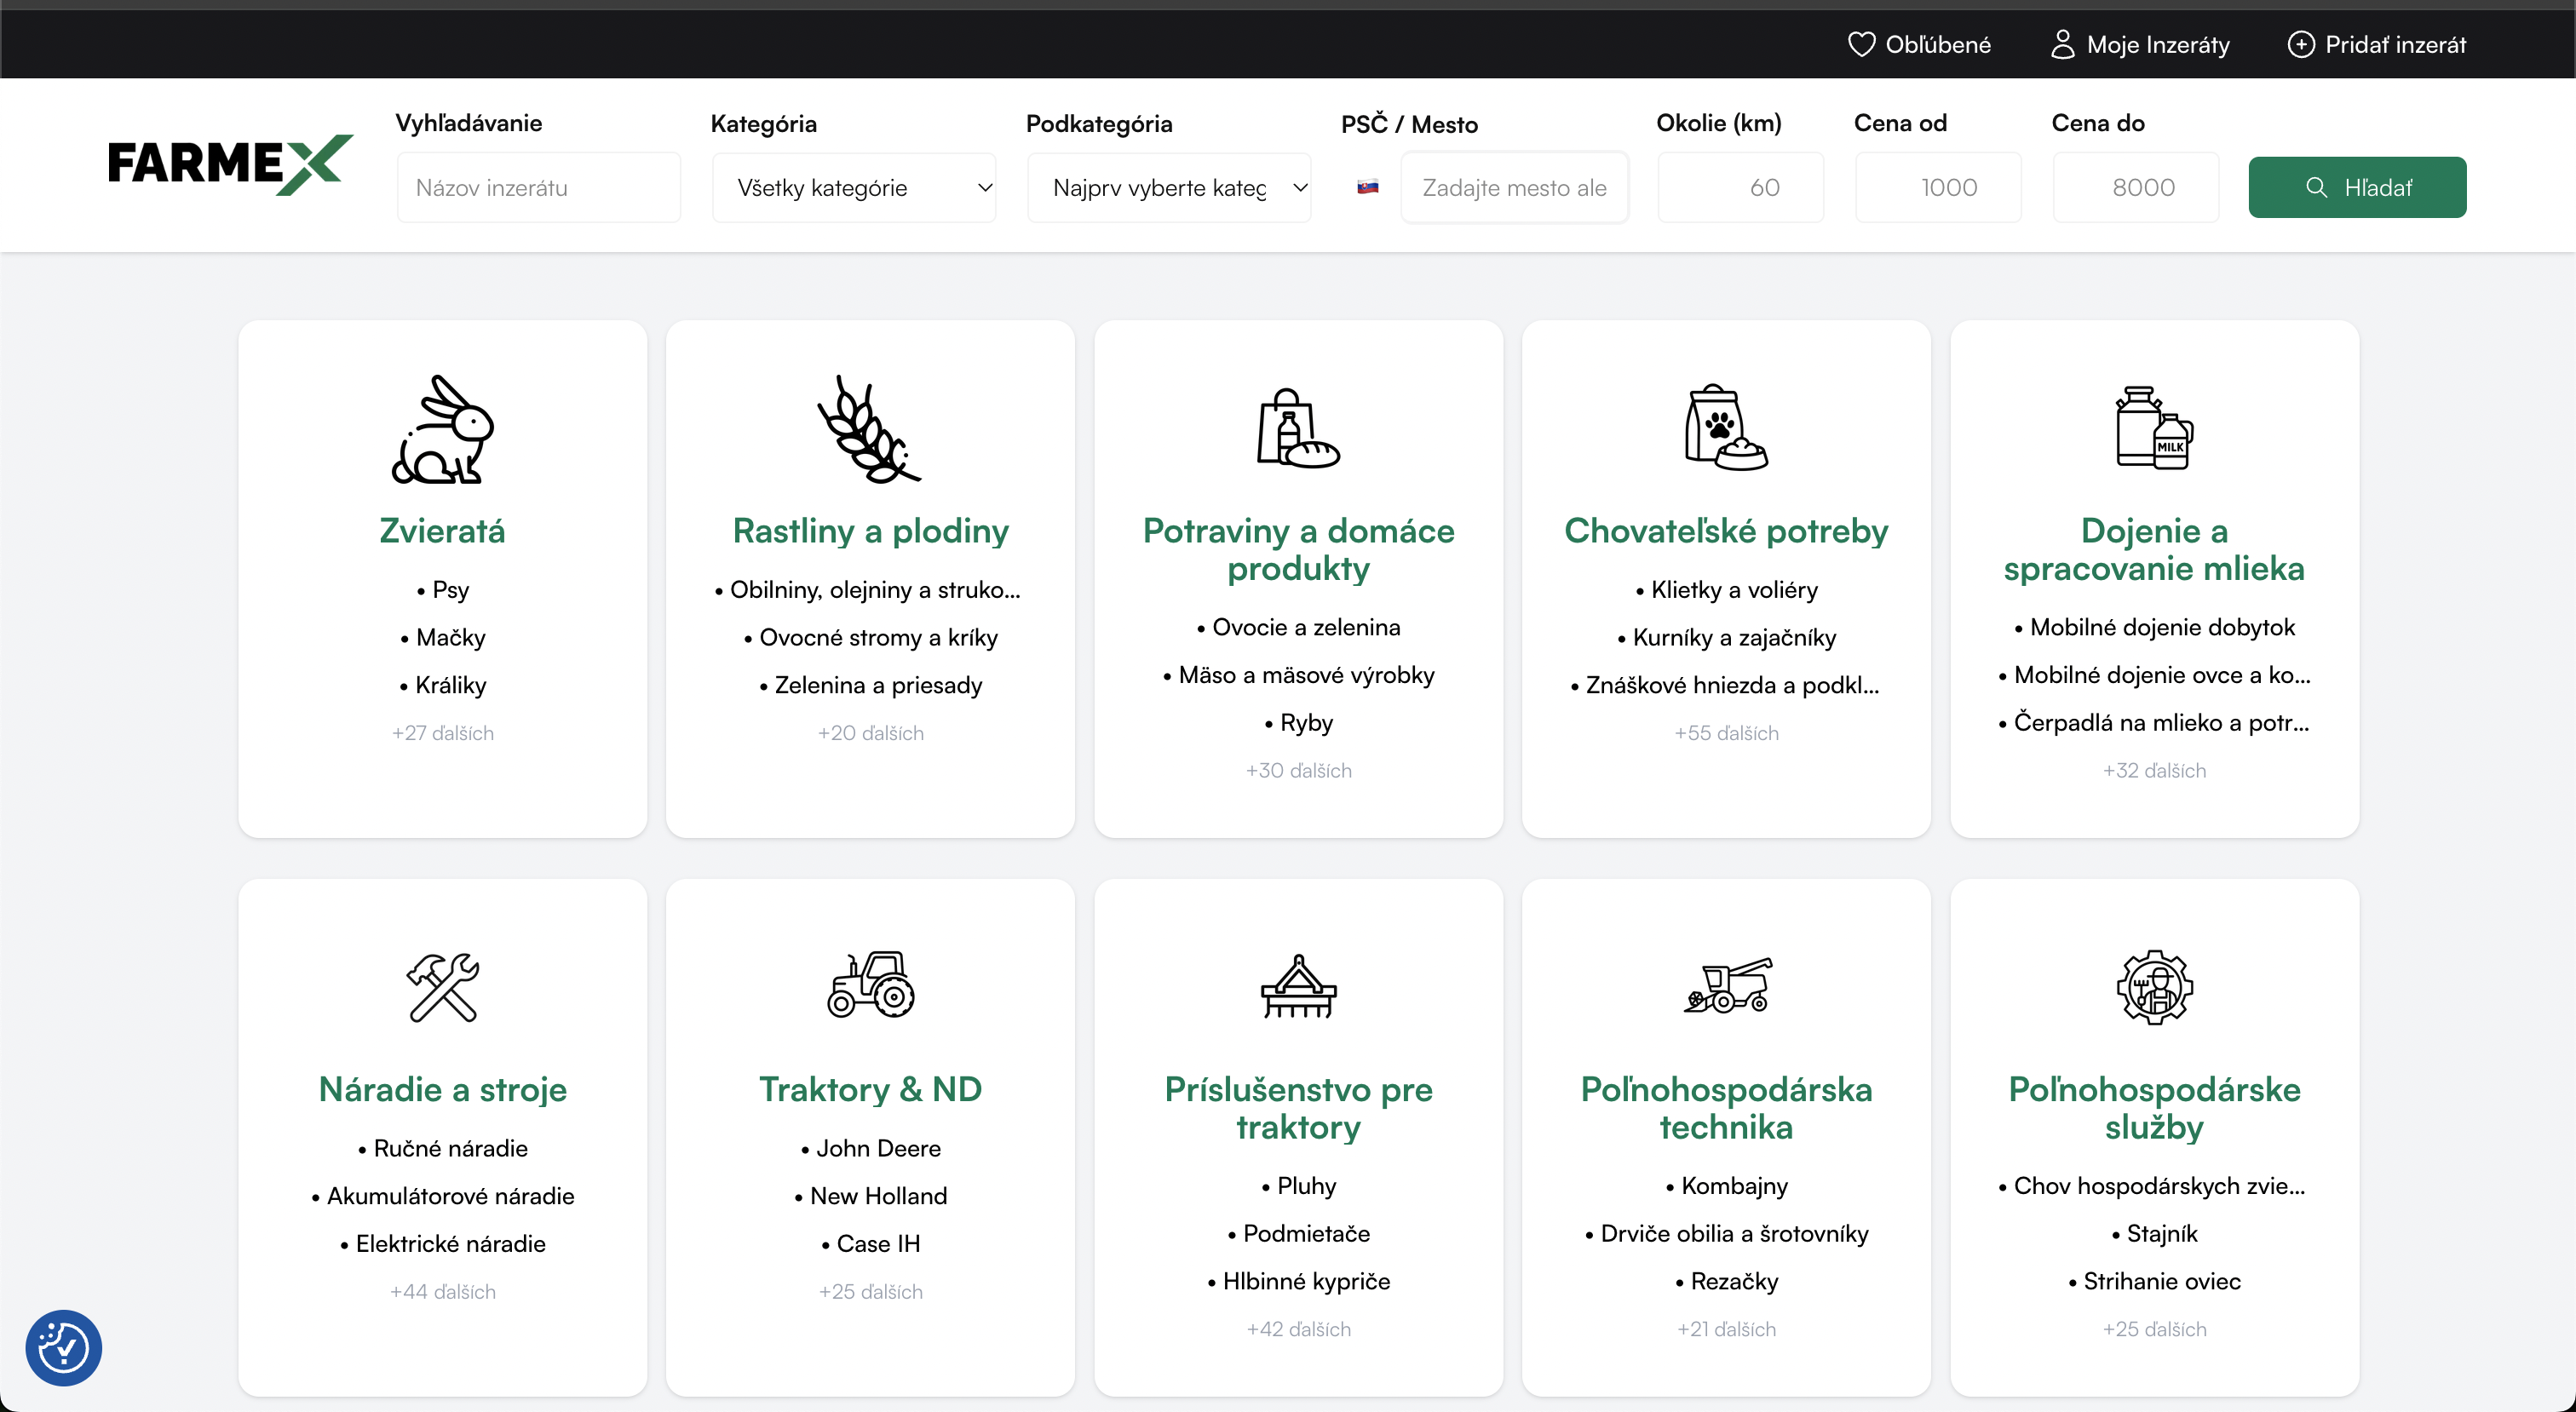Screen dimensions: 2576x1412
Task: Open the cookie settings badge icon
Action: point(64,1347)
